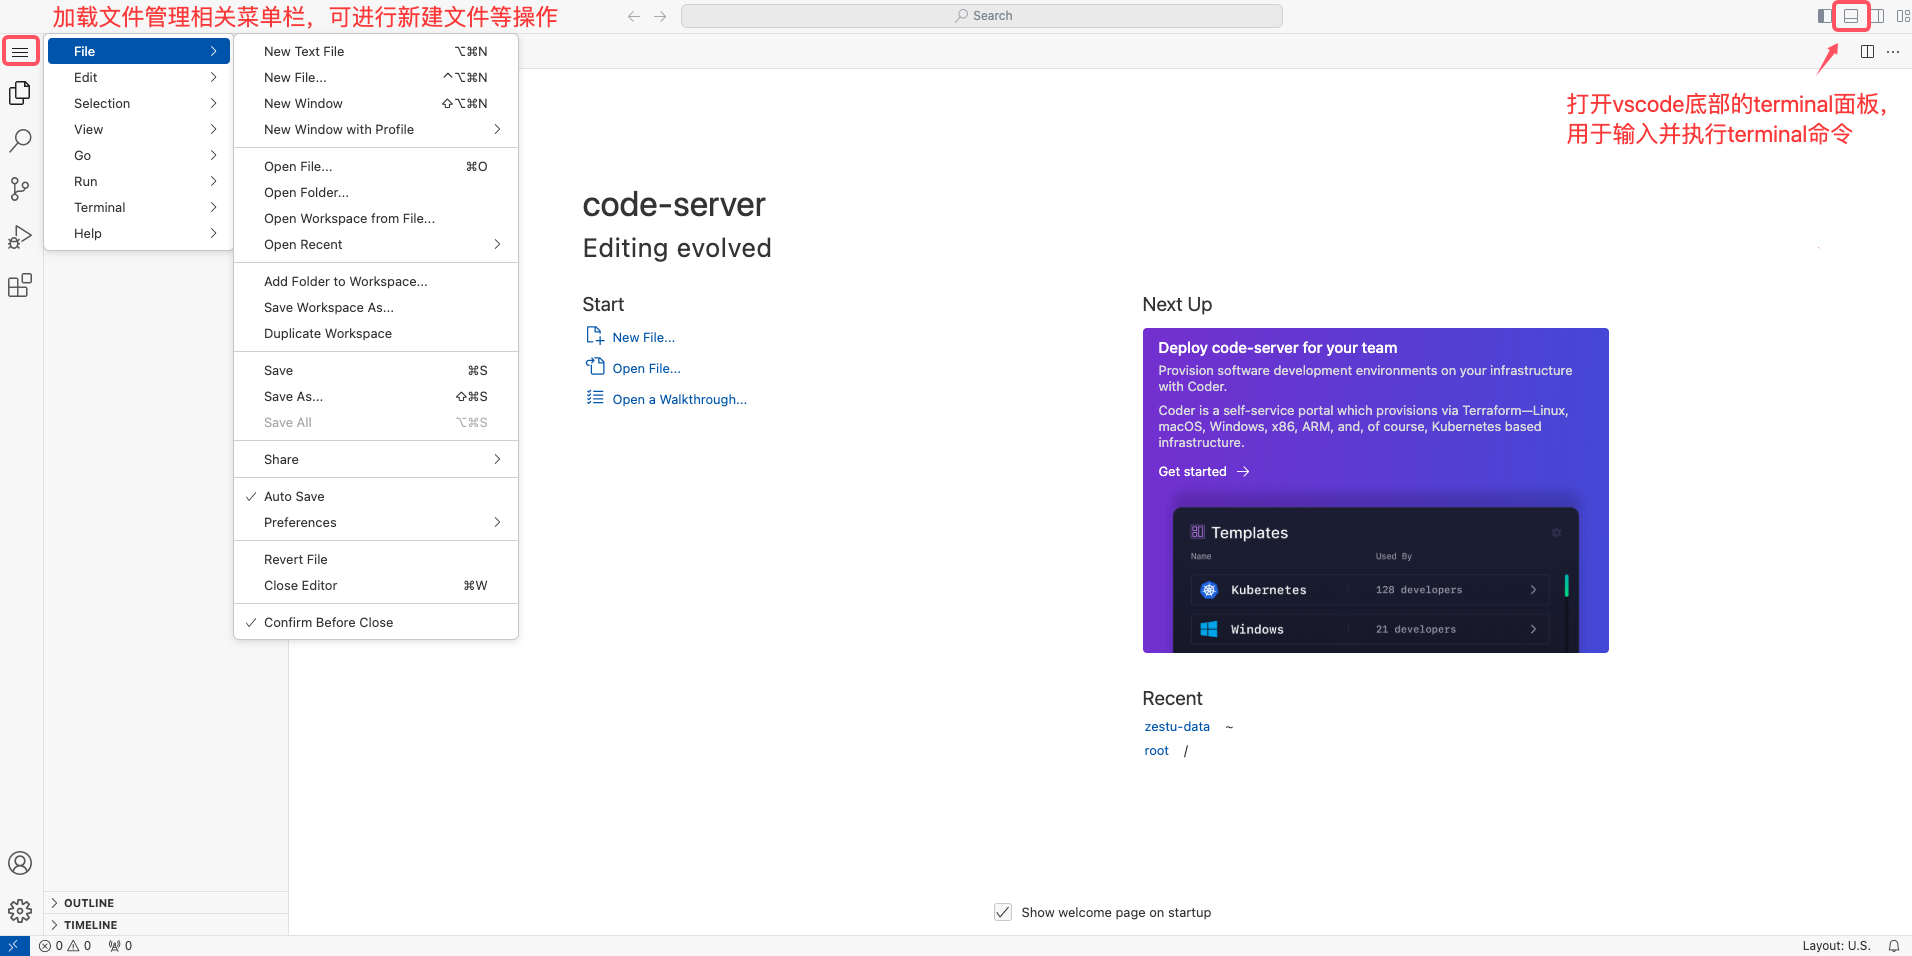The image size is (1912, 956).
Task: Select New Text File menu entry
Action: click(304, 52)
